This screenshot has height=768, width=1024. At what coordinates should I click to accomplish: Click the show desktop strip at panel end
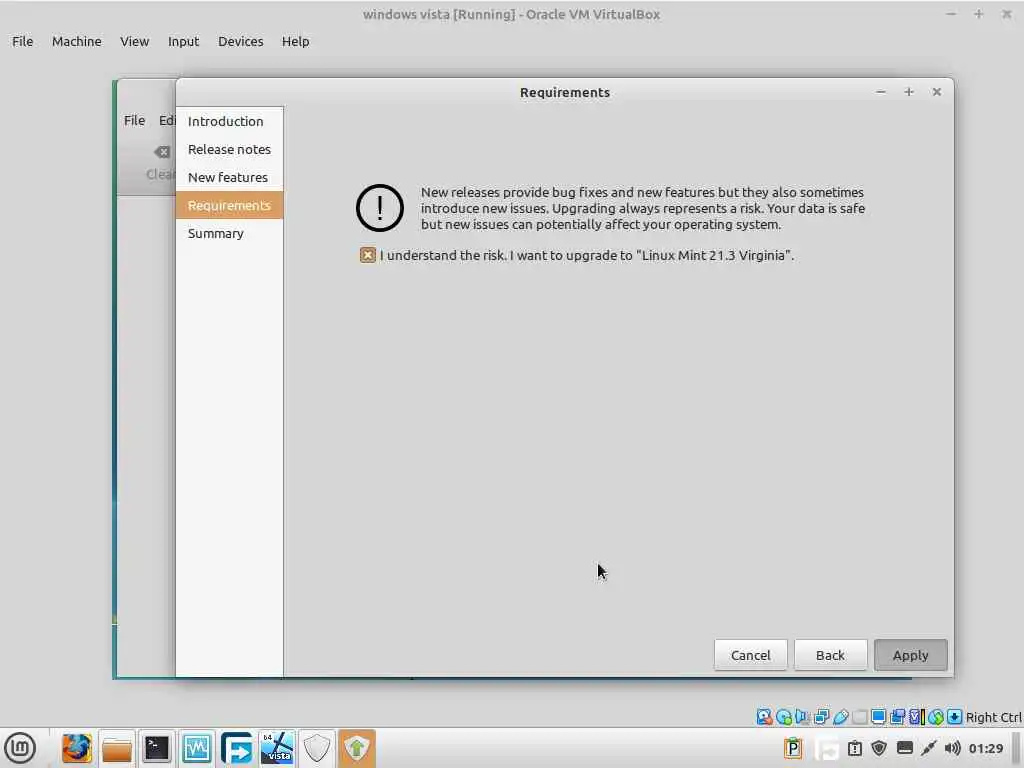point(1016,748)
